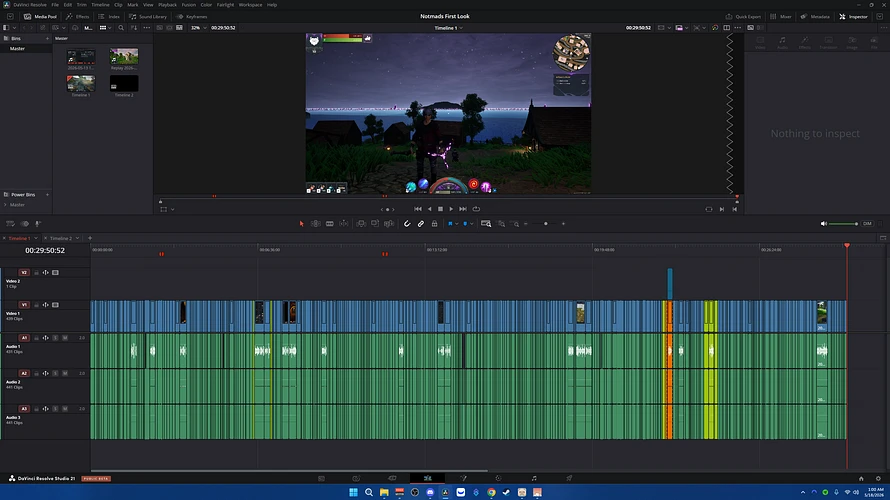
Task: Open the marker color dropdown arrow
Action: point(471,224)
